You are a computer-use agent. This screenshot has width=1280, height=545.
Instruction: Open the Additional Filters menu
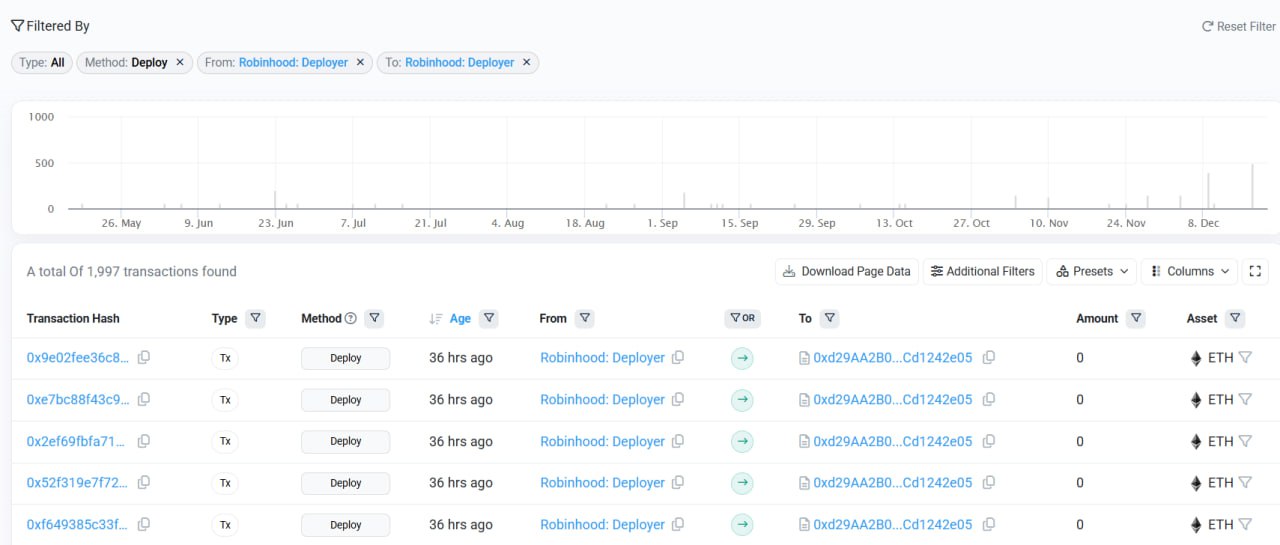982,271
